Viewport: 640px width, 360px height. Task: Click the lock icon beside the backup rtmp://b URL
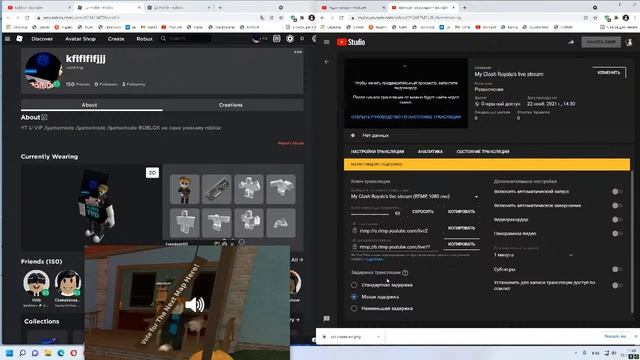click(354, 247)
